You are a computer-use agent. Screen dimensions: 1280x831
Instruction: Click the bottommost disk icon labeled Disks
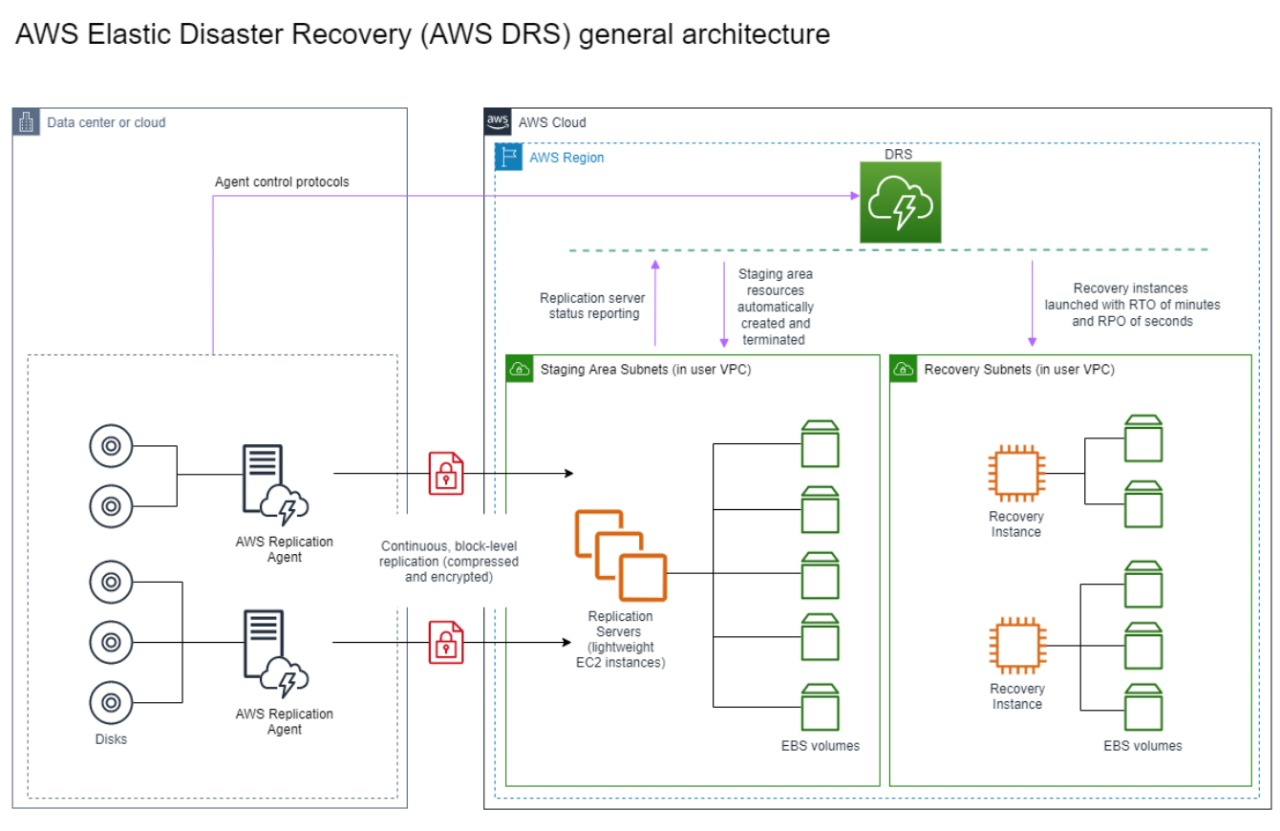tap(110, 701)
